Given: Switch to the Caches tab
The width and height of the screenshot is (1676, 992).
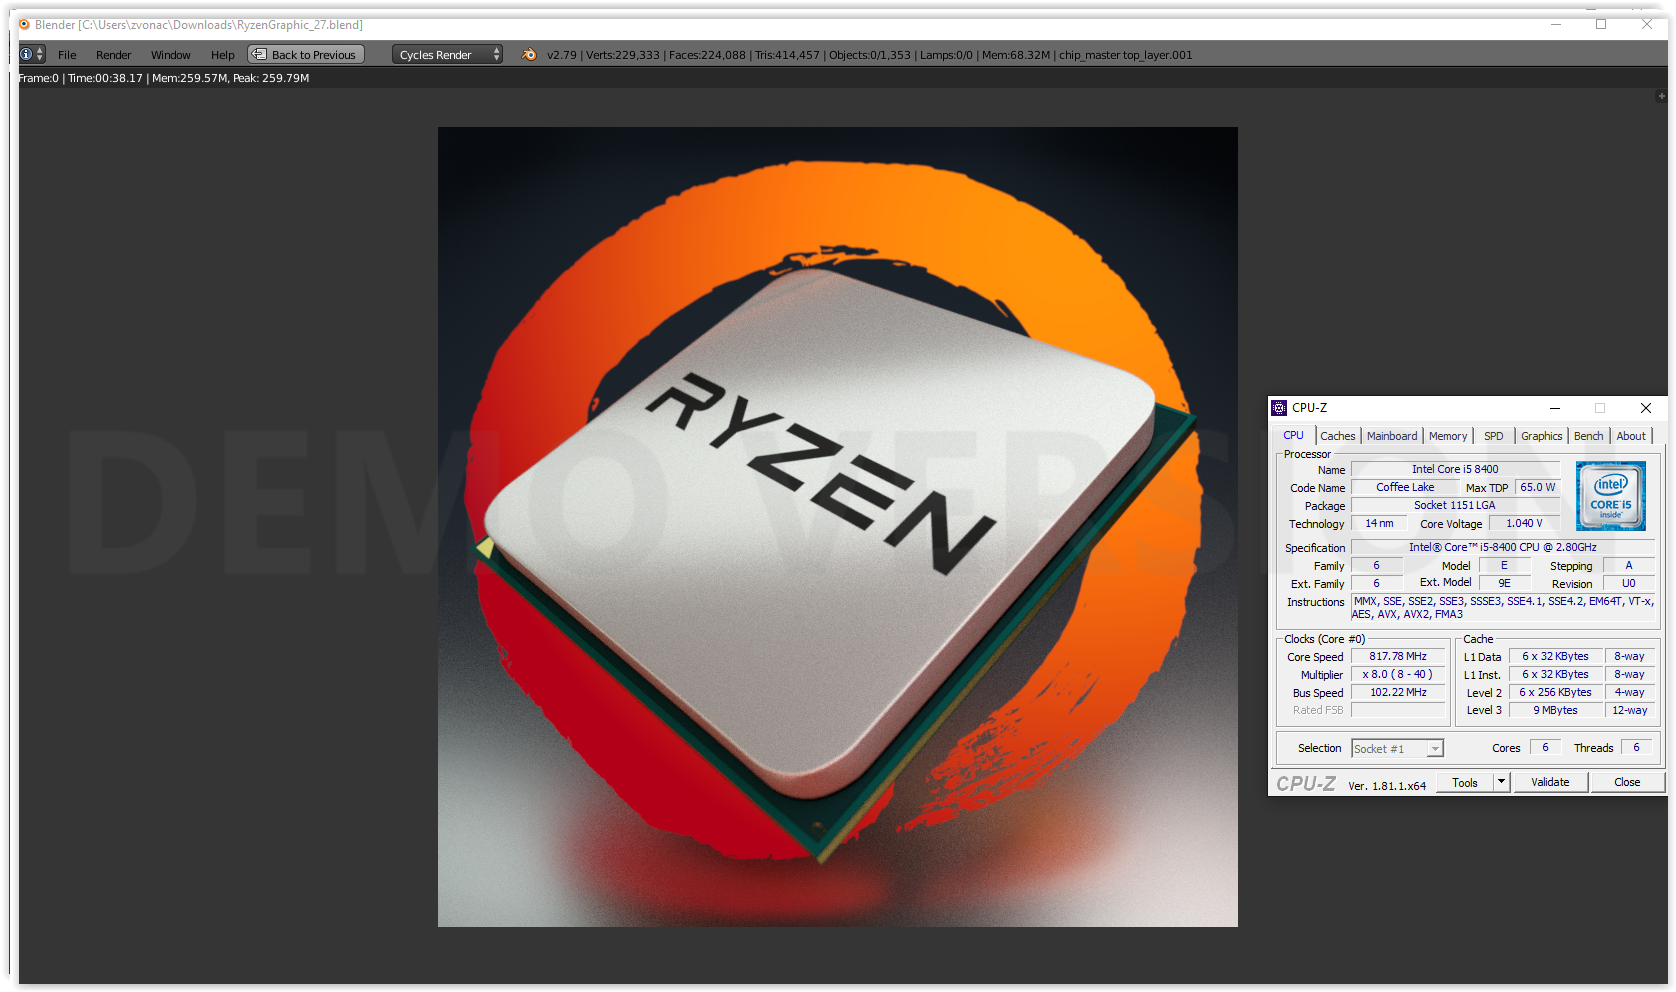Looking at the screenshot, I should (1337, 436).
